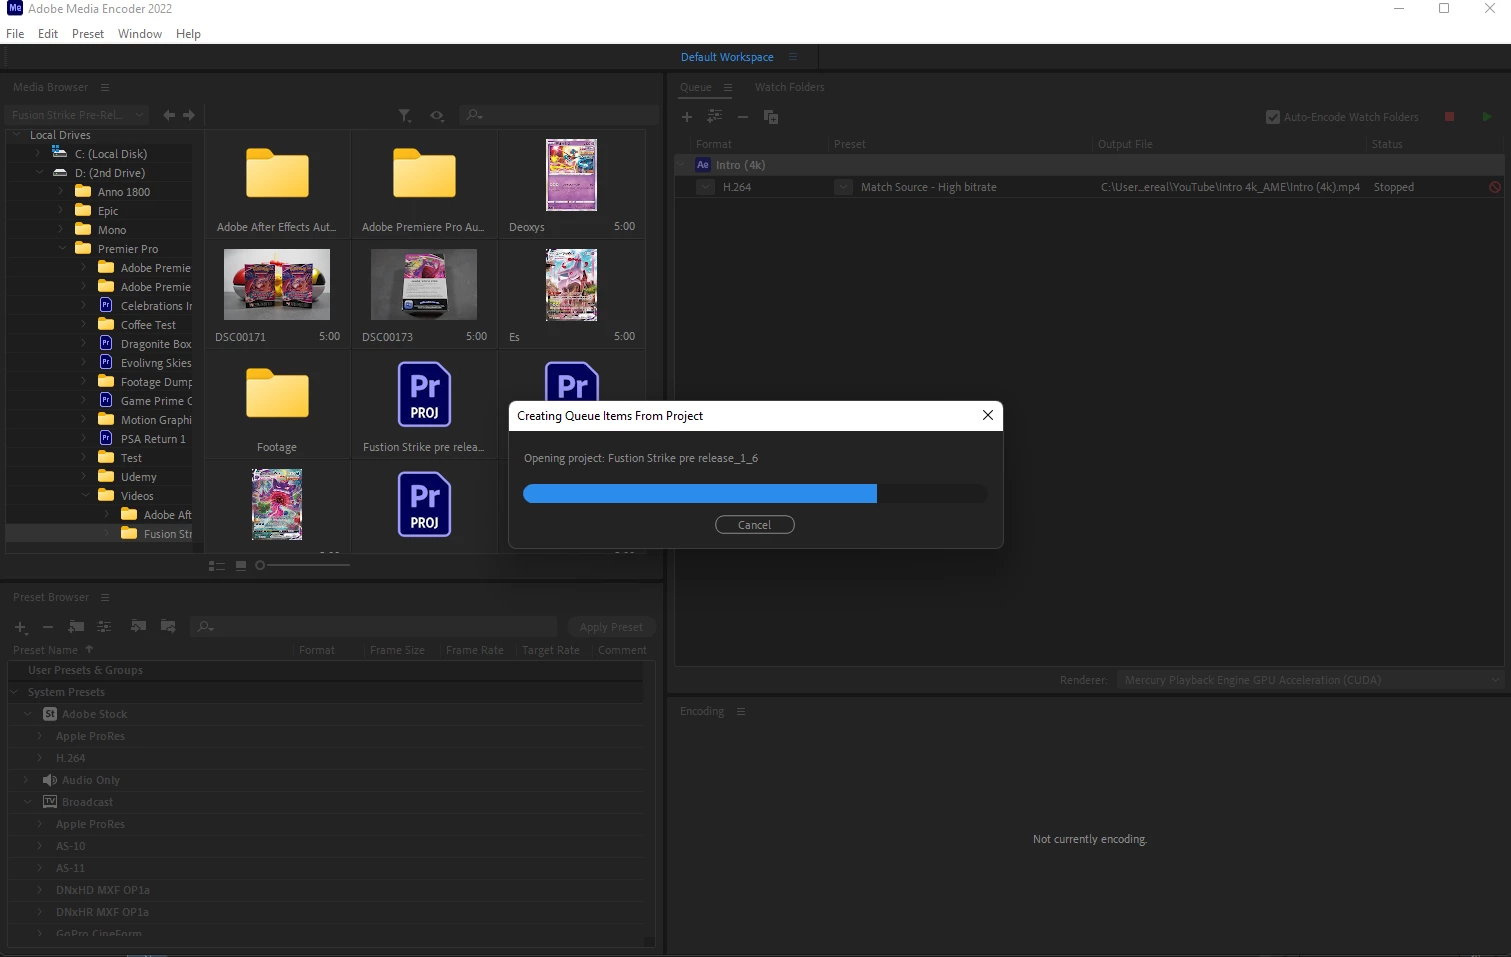This screenshot has height=957, width=1511.
Task: Add a source to the Queue
Action: [x=687, y=117]
